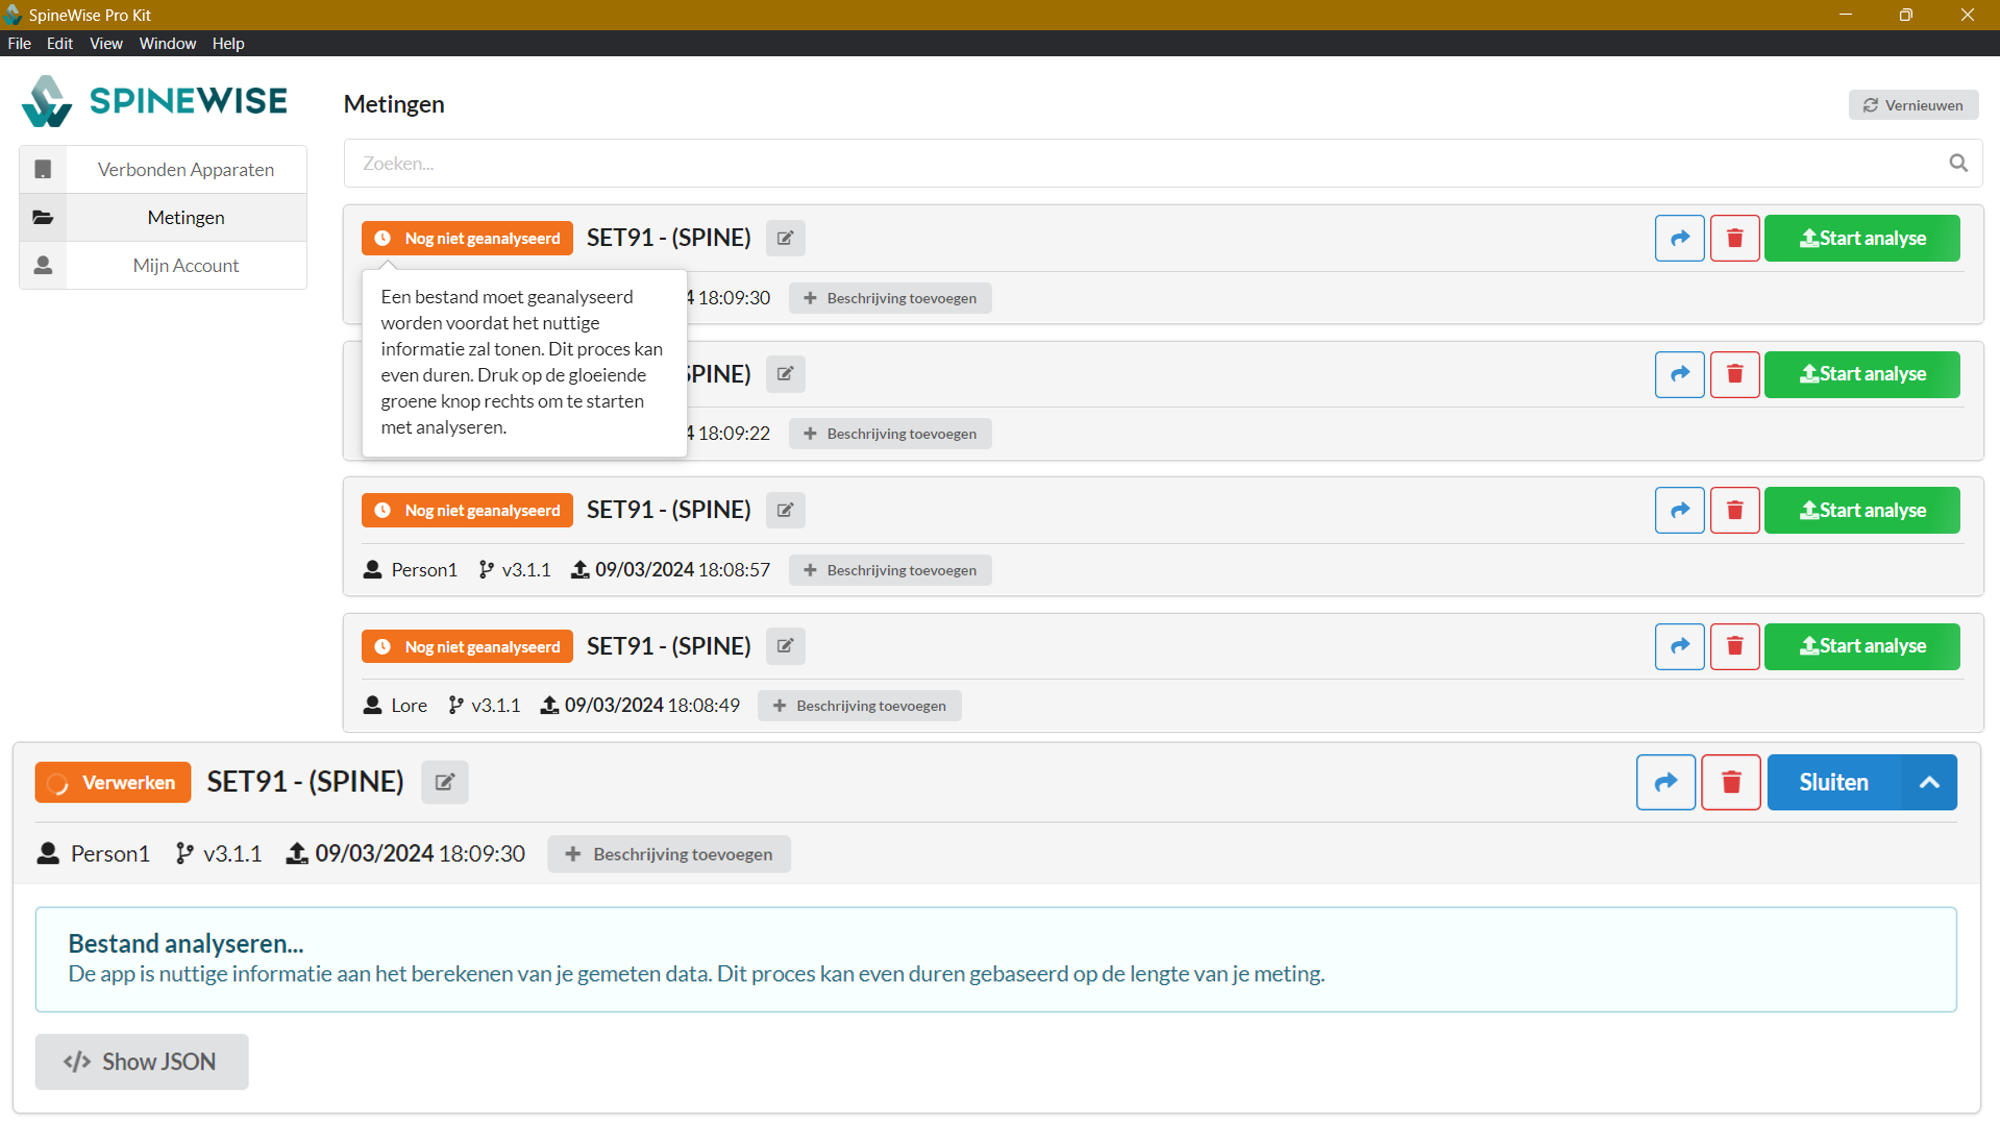Open the Help menu
Image resolution: width=2000 pixels, height=1125 pixels.
[x=228, y=43]
